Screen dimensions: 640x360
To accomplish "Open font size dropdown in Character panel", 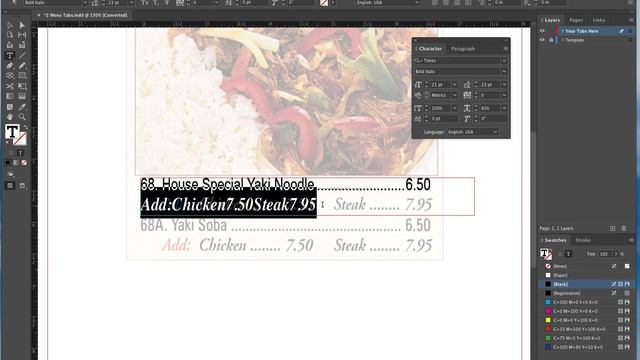I will coord(455,84).
